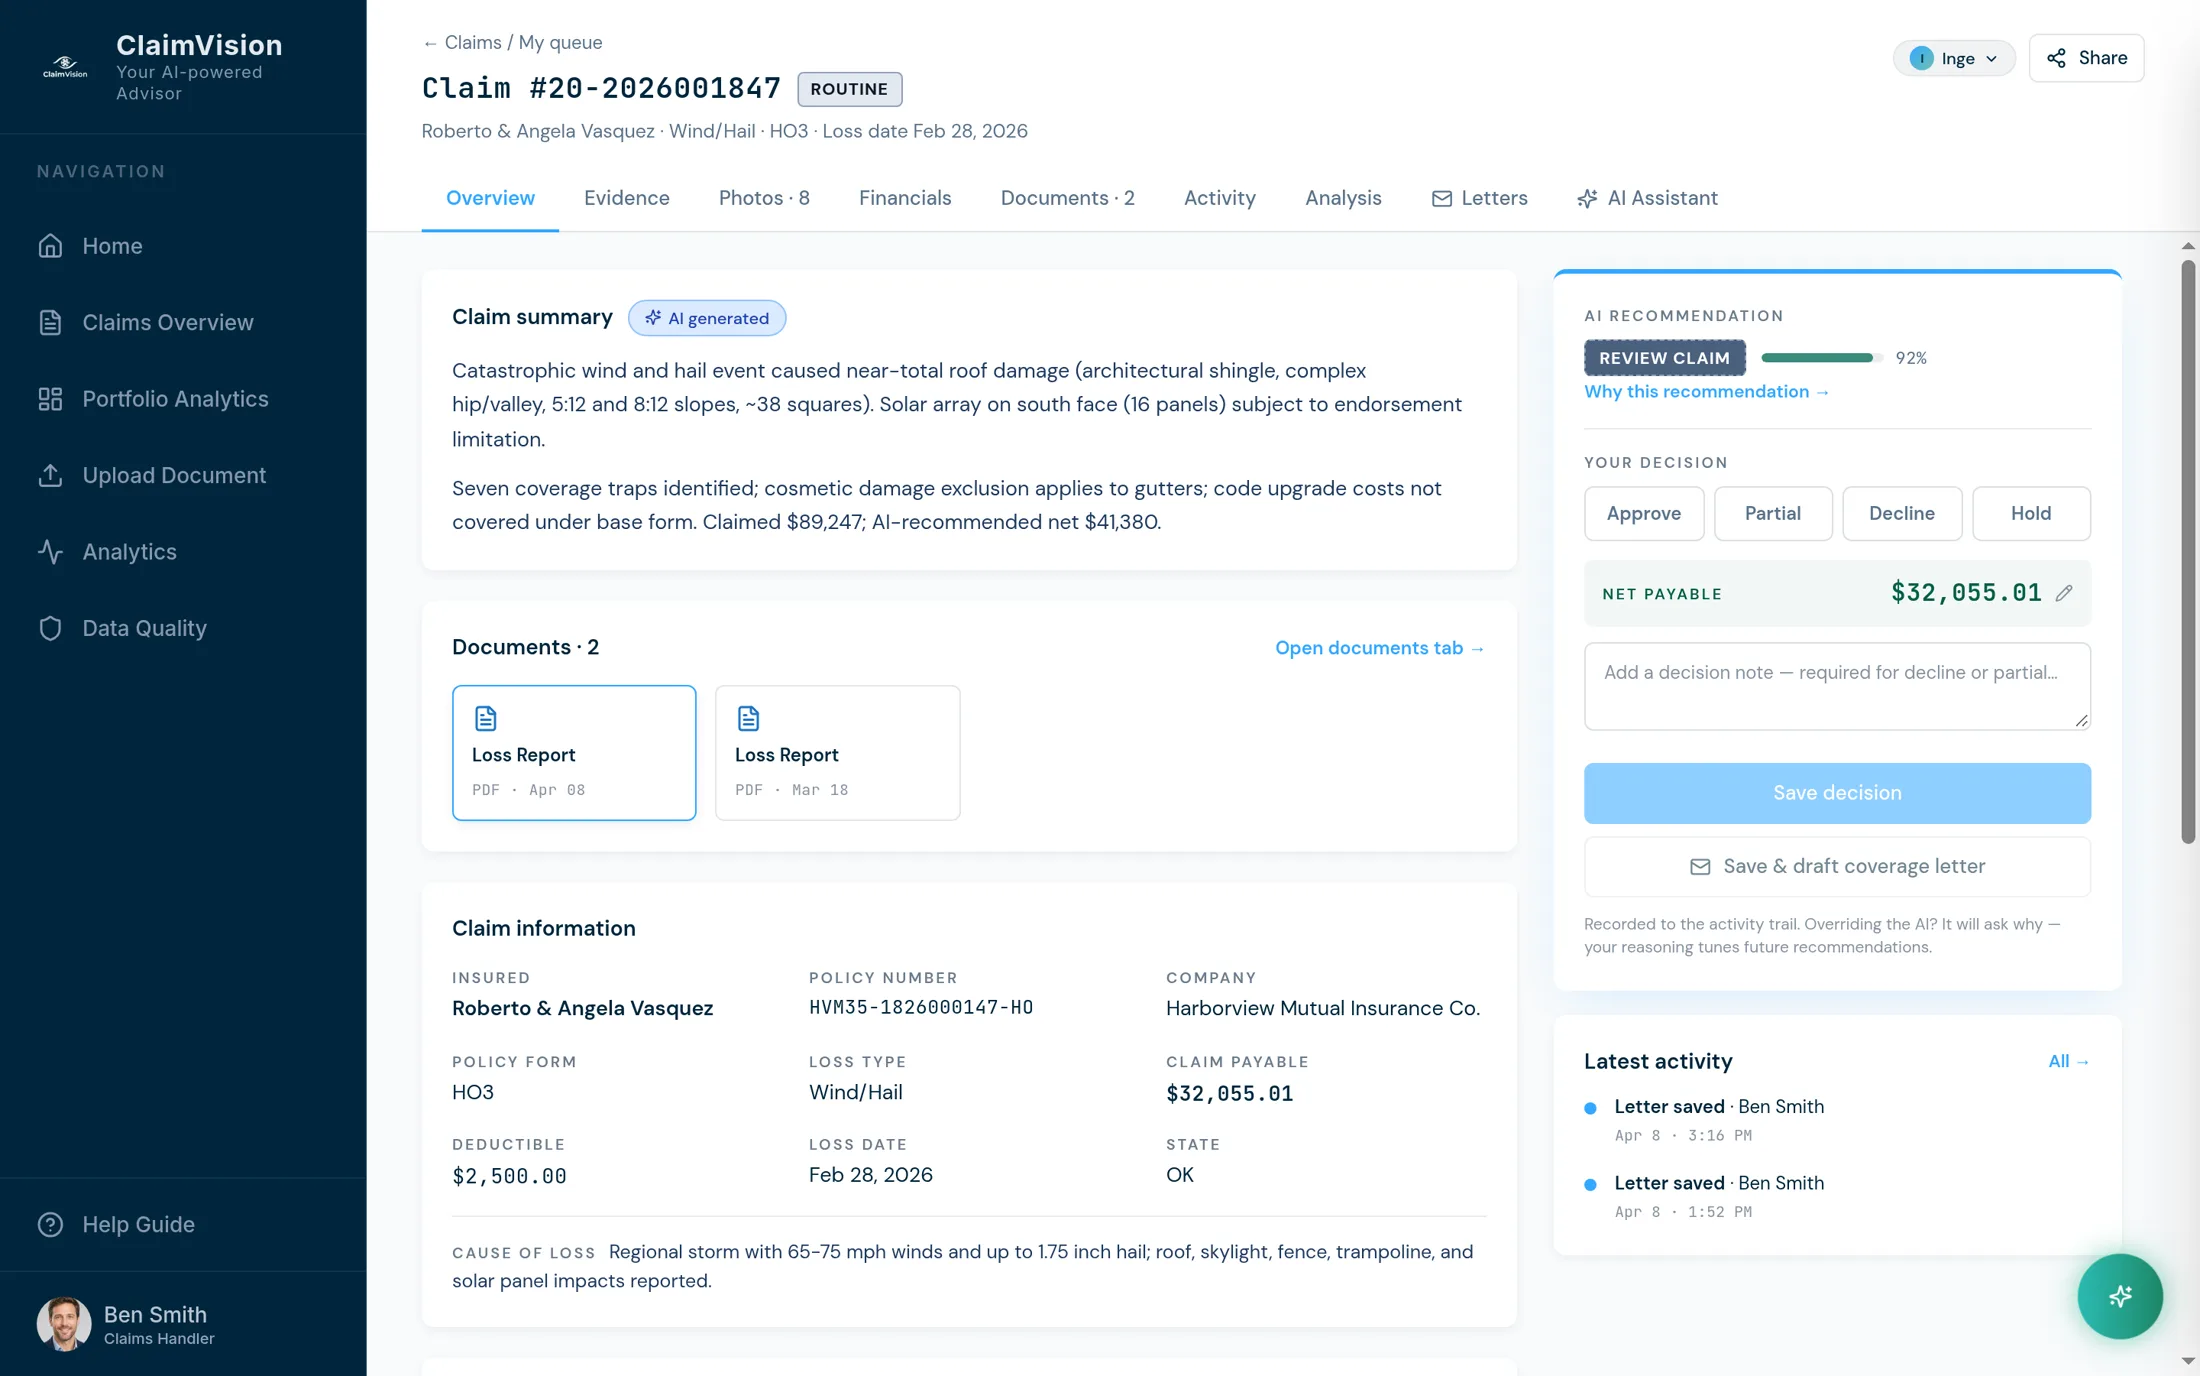This screenshot has height=1376, width=2200.
Task: Open the Financials tab
Action: pos(905,198)
